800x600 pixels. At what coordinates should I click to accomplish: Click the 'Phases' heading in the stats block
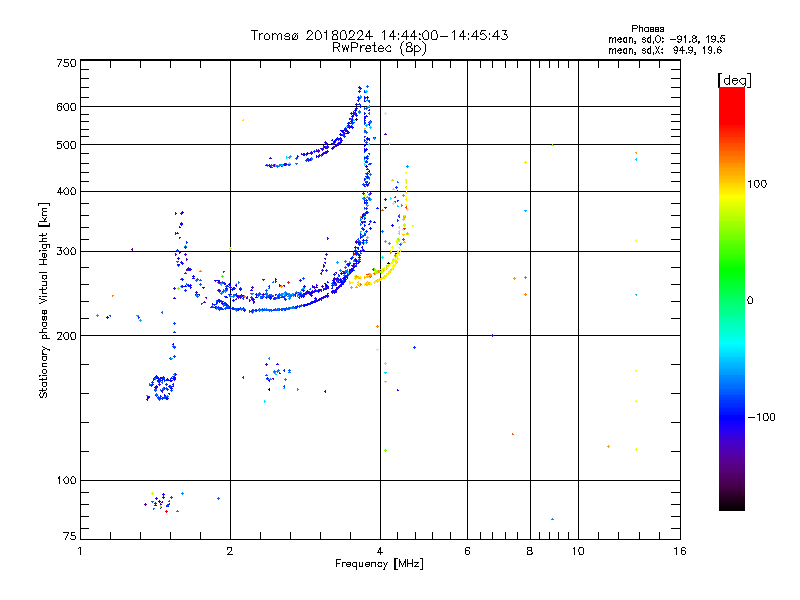click(x=647, y=29)
